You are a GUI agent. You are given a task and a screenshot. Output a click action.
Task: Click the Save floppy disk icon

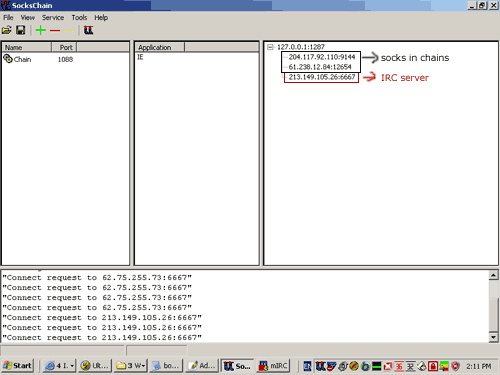(x=21, y=30)
